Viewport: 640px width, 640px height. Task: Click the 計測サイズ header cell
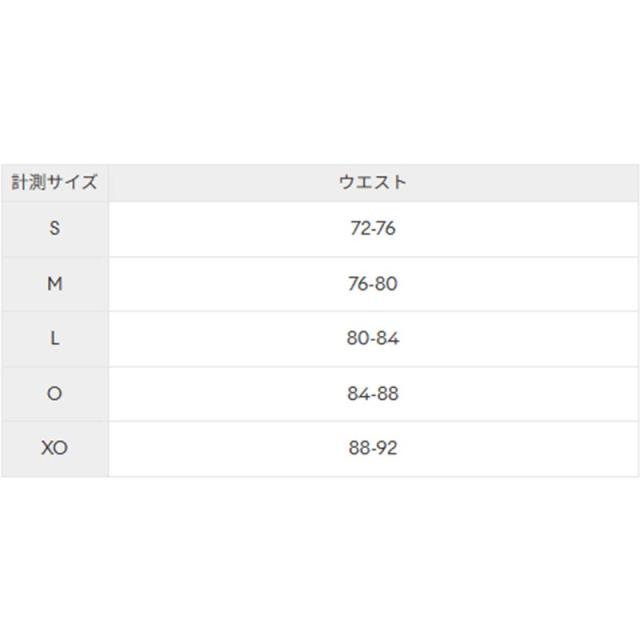coord(55,182)
